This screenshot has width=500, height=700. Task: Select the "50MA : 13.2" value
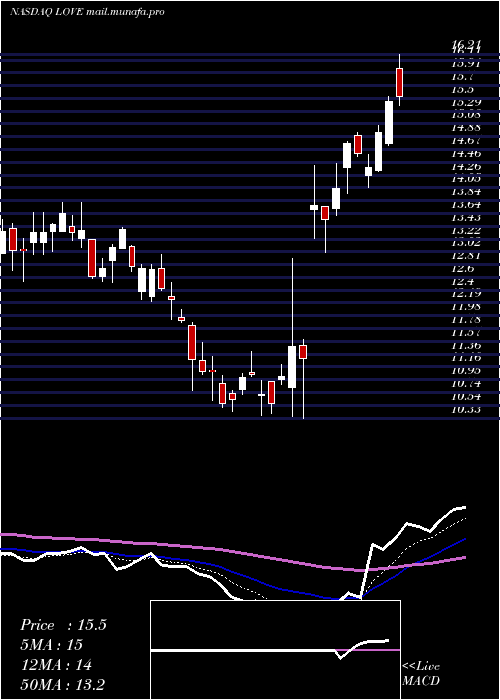[62, 684]
